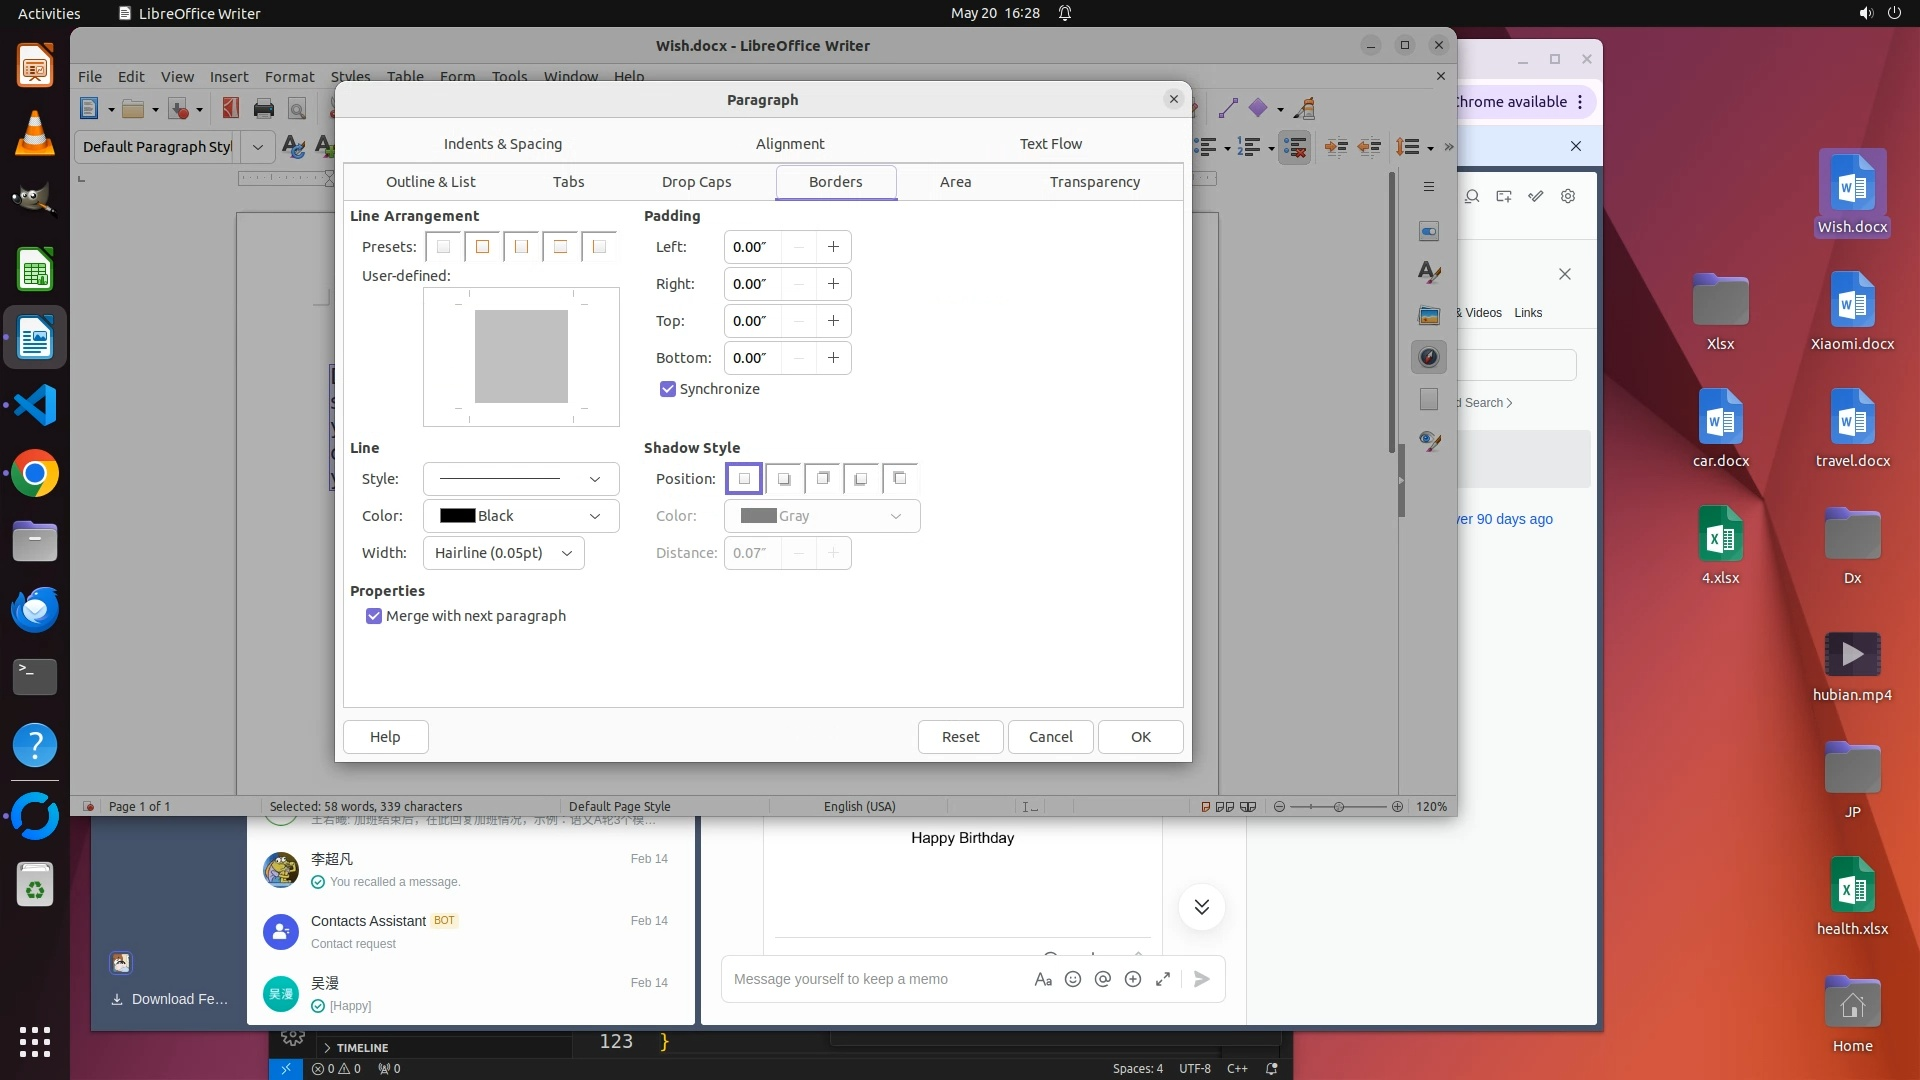Screen dimensions: 1920x1080
Task: Open the sidebar Navigator icon
Action: pyautogui.click(x=1429, y=357)
